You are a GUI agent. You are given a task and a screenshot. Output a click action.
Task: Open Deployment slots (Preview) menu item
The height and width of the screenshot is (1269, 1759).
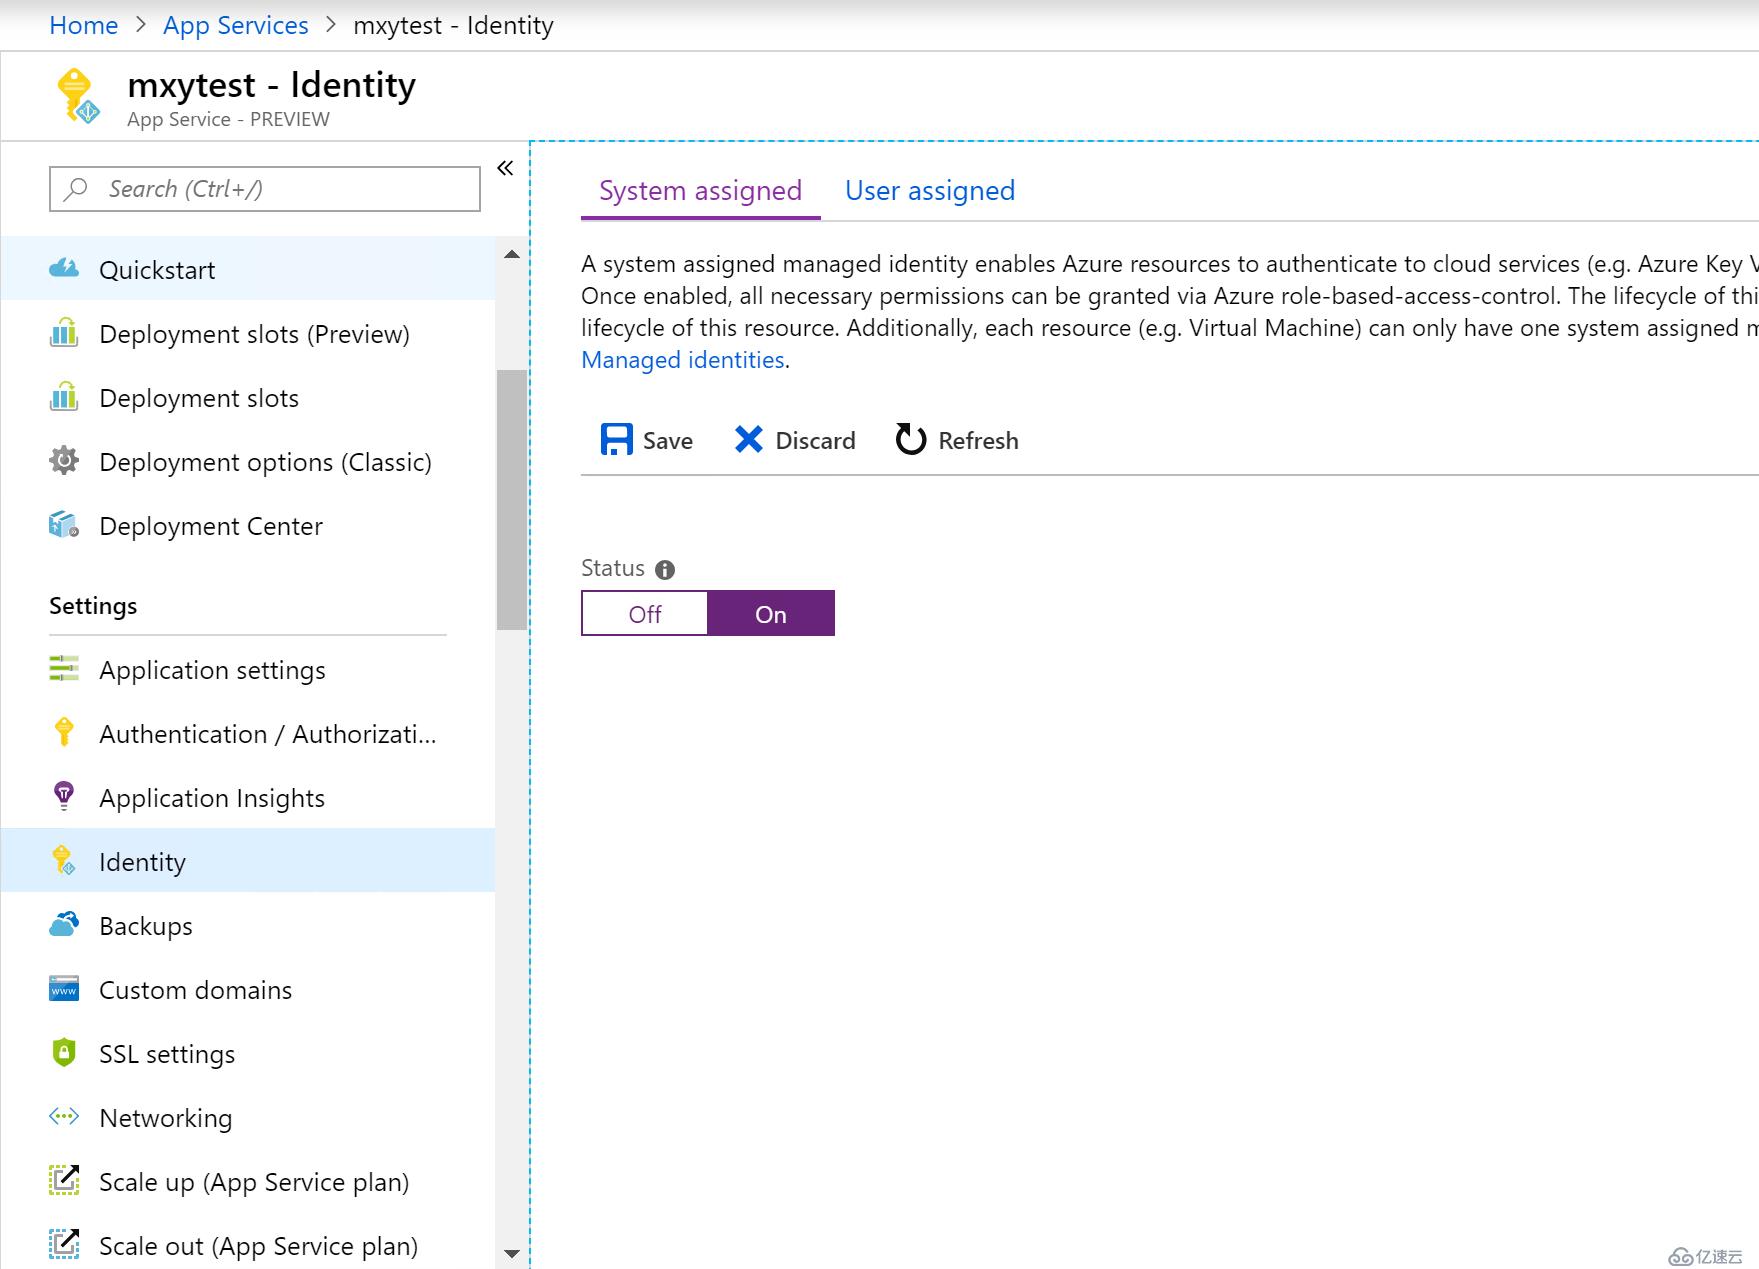[248, 333]
